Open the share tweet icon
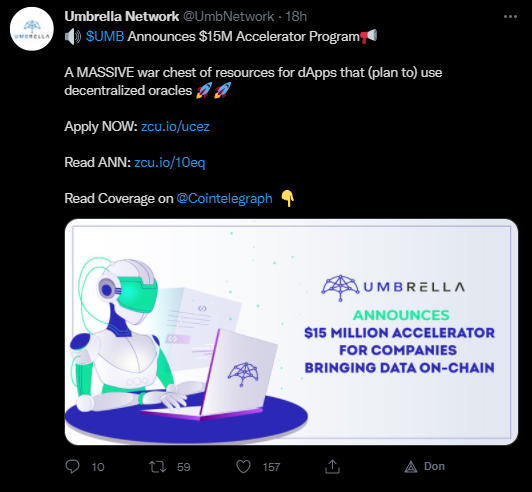Image resolution: width=532 pixels, height=492 pixels. click(x=332, y=467)
